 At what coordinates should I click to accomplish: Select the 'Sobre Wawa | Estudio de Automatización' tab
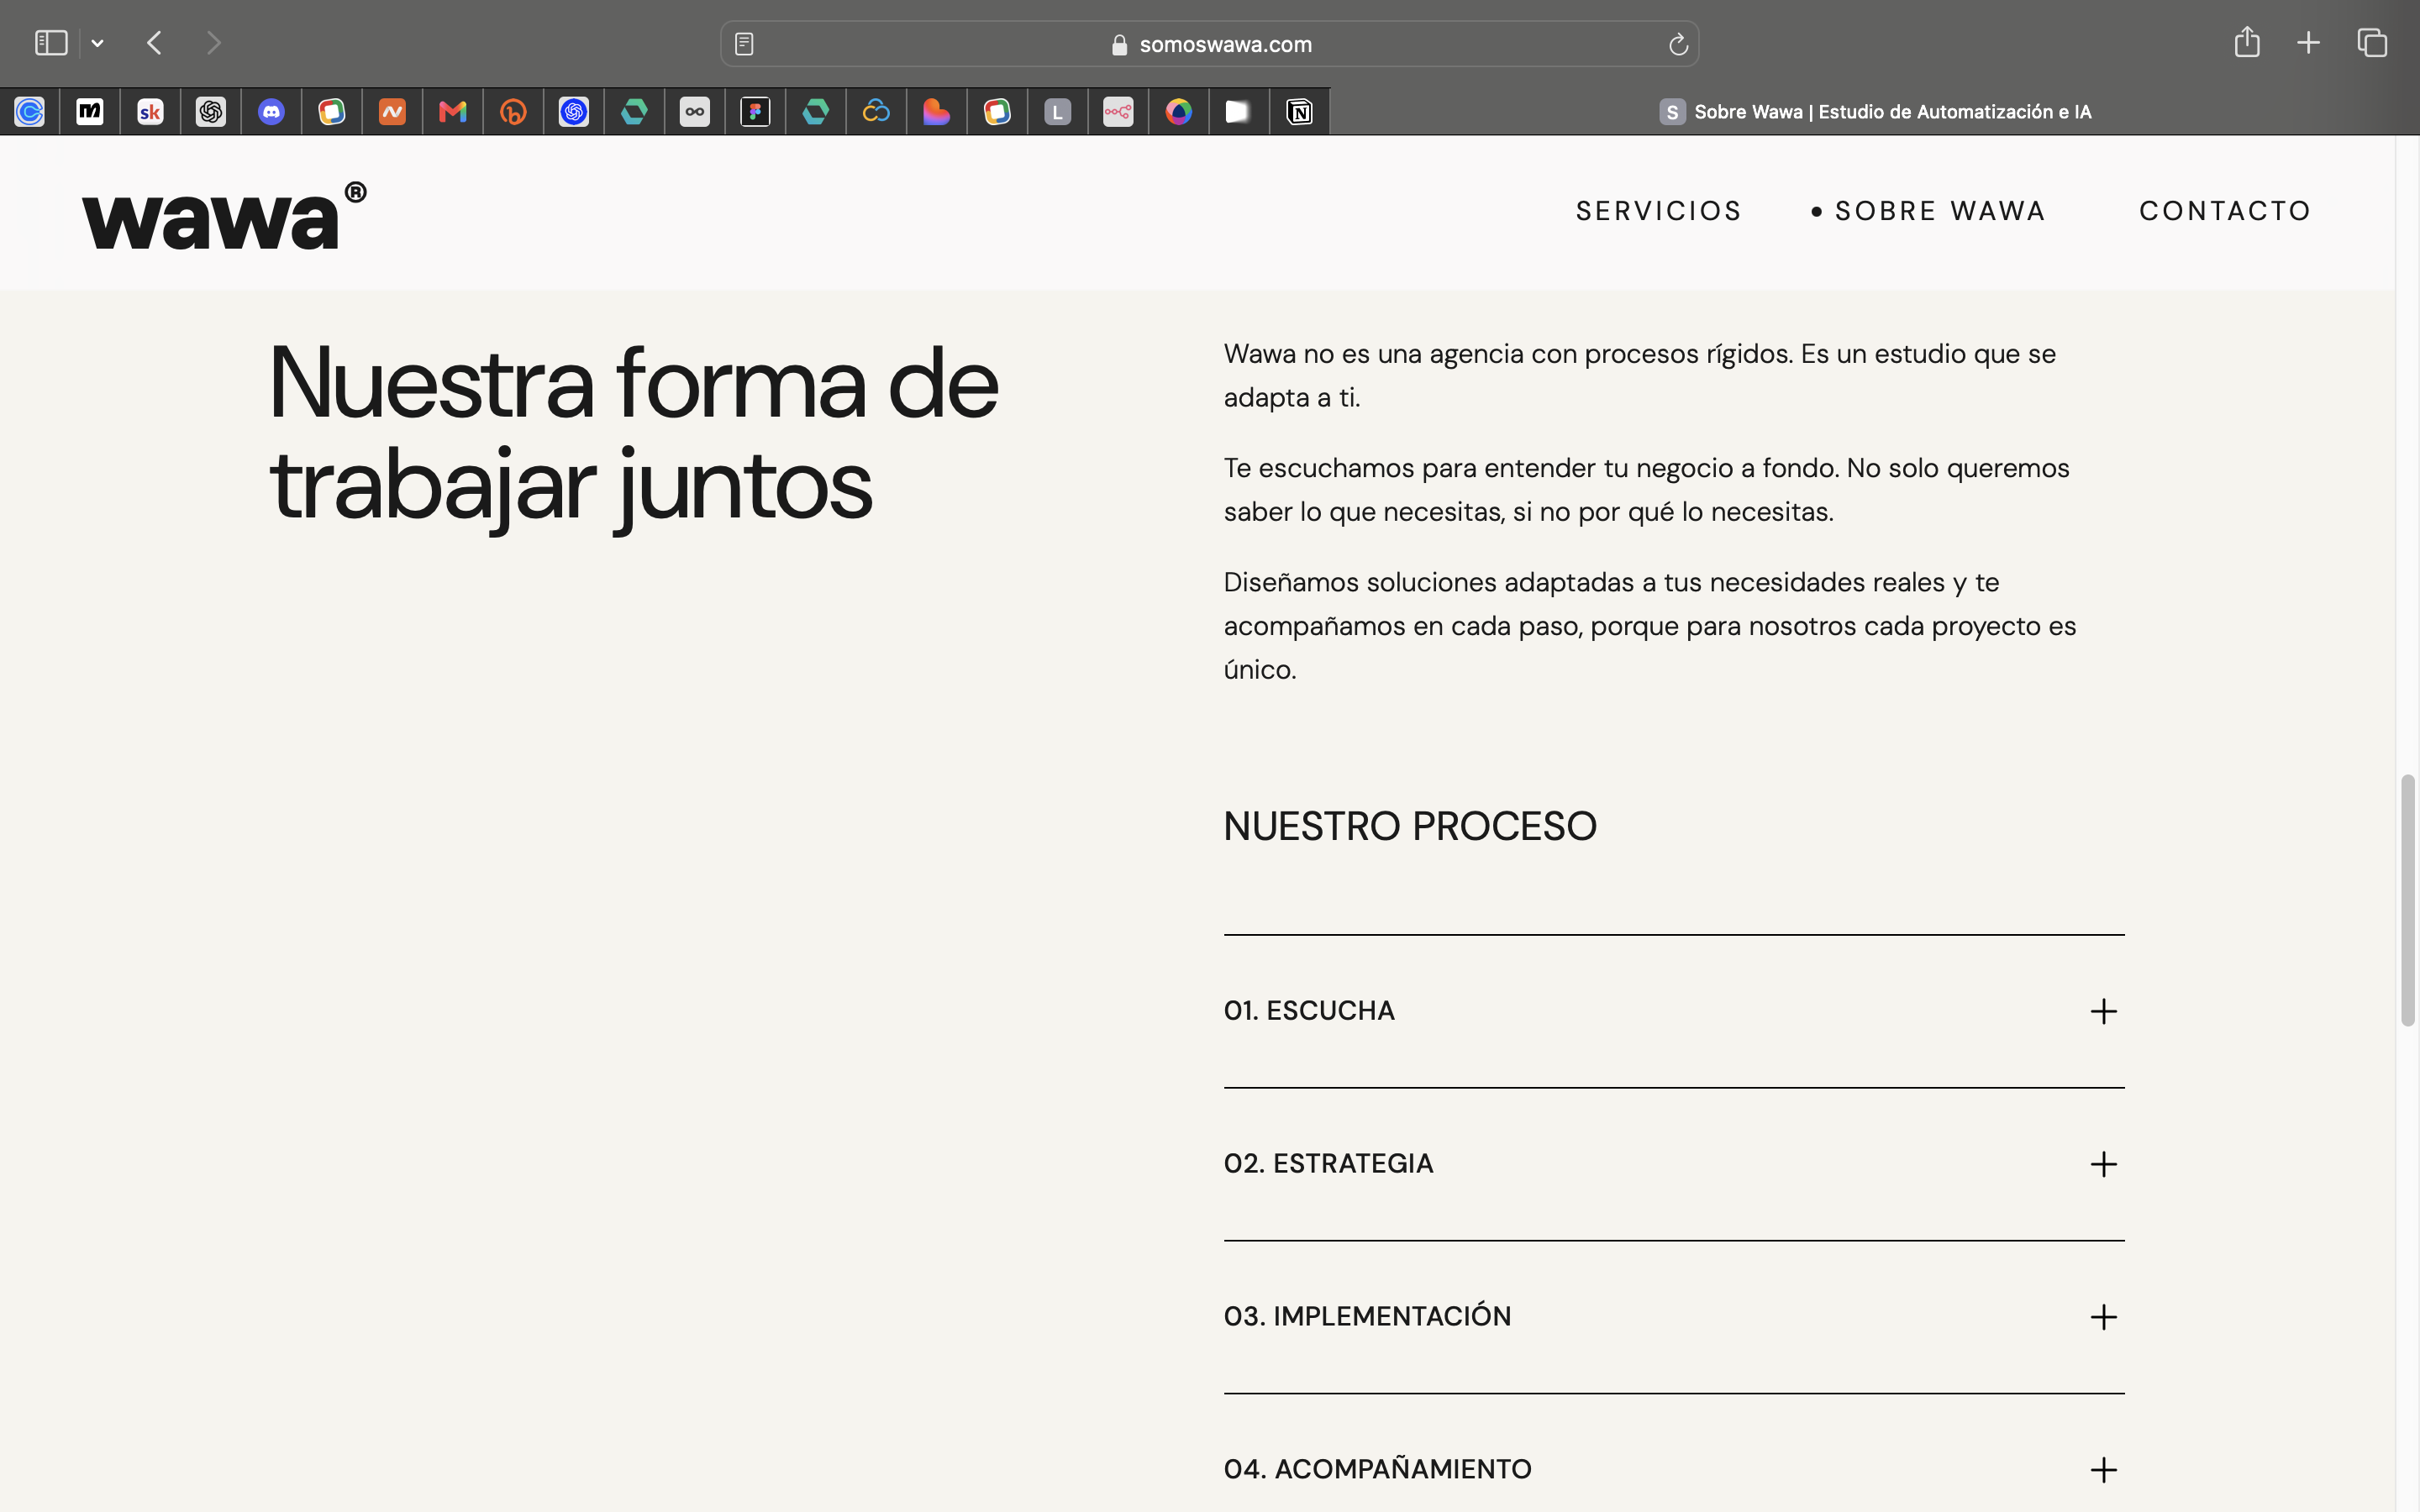[1875, 112]
